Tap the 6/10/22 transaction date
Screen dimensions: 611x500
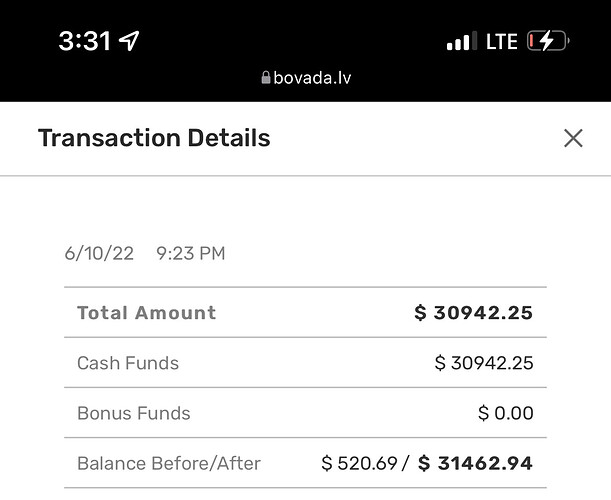(x=99, y=253)
